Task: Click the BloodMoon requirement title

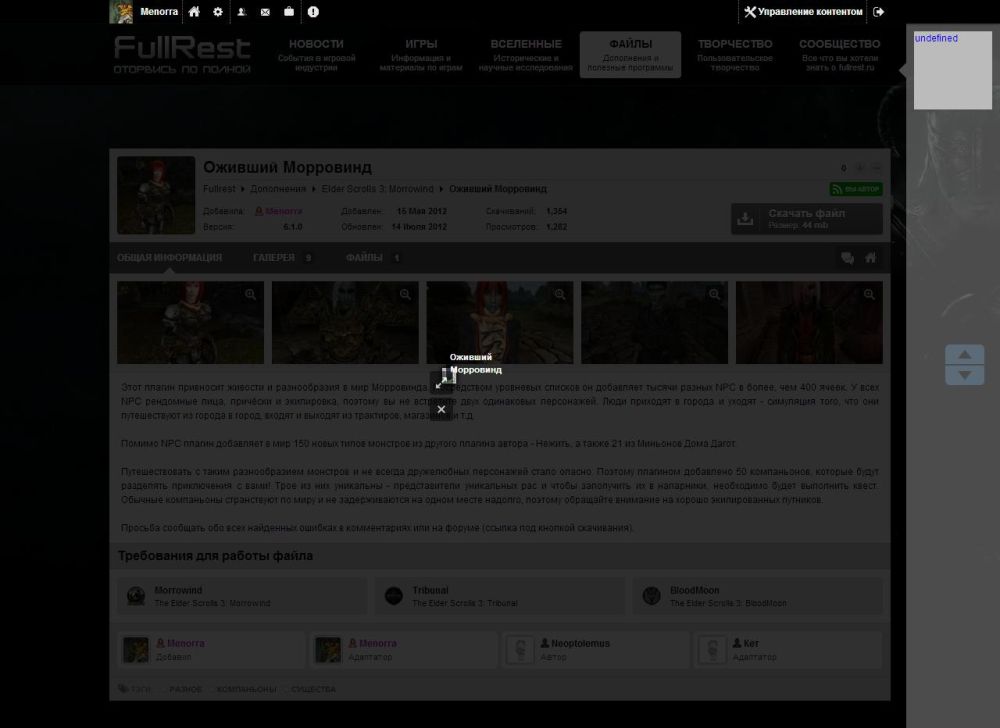Action: [695, 590]
